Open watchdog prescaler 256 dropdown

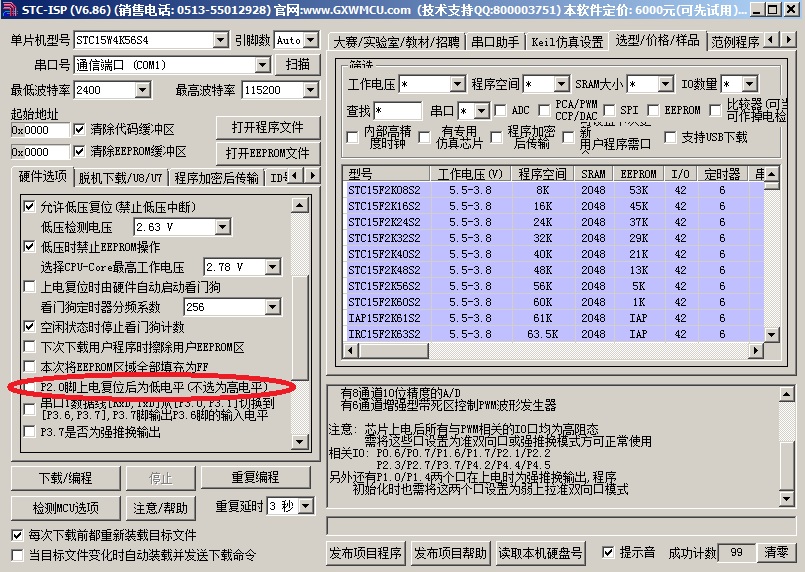point(273,307)
